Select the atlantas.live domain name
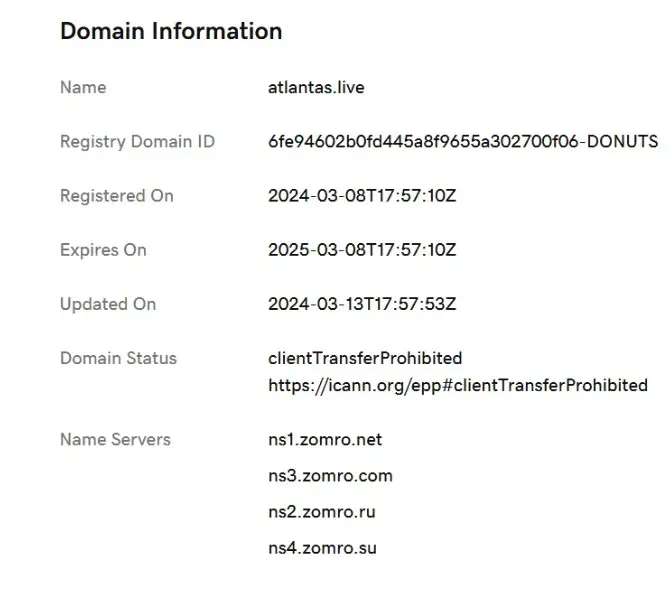Screen dimensions: 672x595 pos(316,87)
